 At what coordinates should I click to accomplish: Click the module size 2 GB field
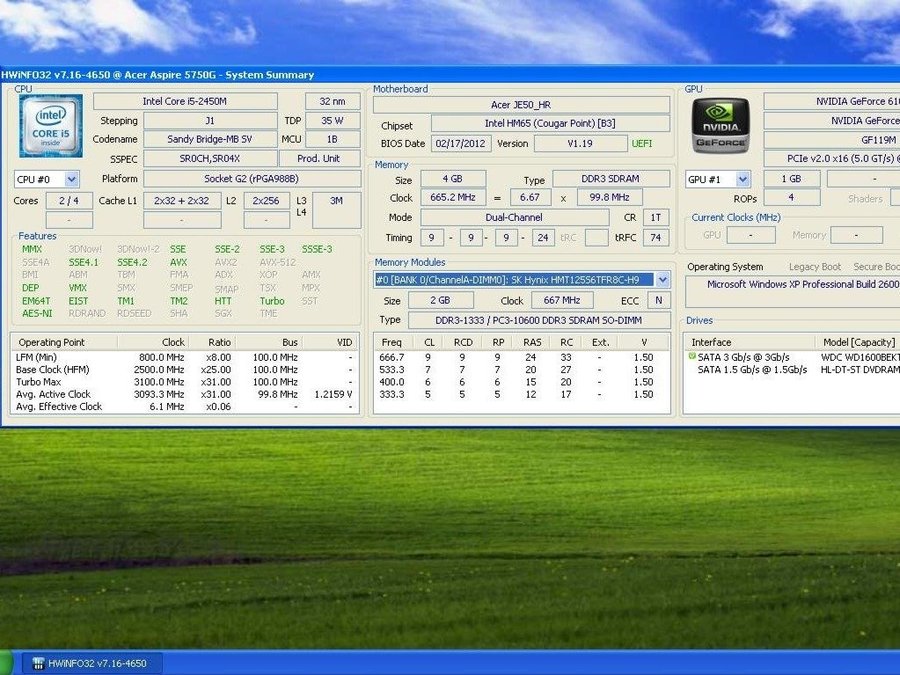pos(441,300)
